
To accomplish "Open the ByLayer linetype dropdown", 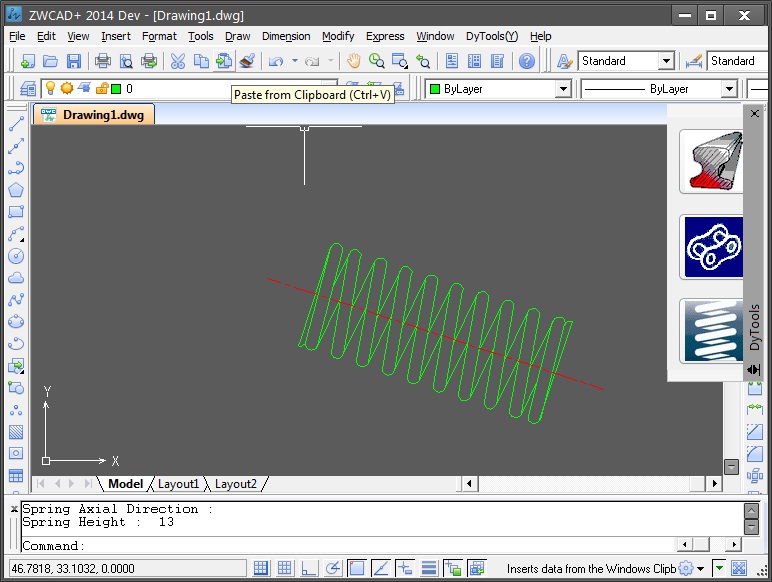I will [728, 89].
